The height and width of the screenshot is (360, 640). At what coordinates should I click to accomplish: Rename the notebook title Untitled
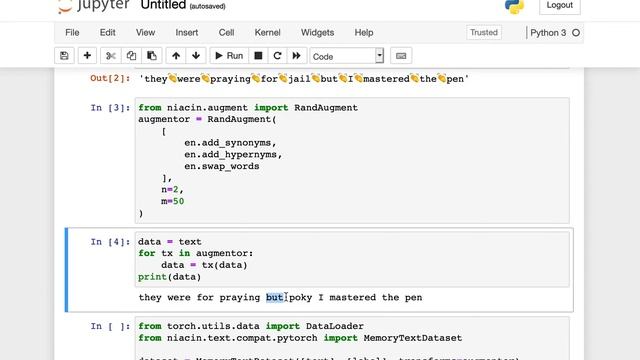pyautogui.click(x=163, y=5)
